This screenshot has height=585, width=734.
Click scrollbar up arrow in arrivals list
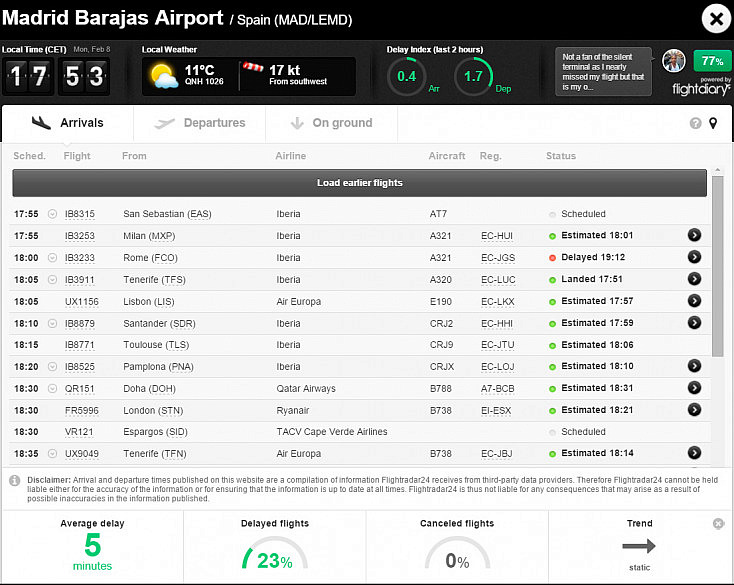(x=717, y=171)
